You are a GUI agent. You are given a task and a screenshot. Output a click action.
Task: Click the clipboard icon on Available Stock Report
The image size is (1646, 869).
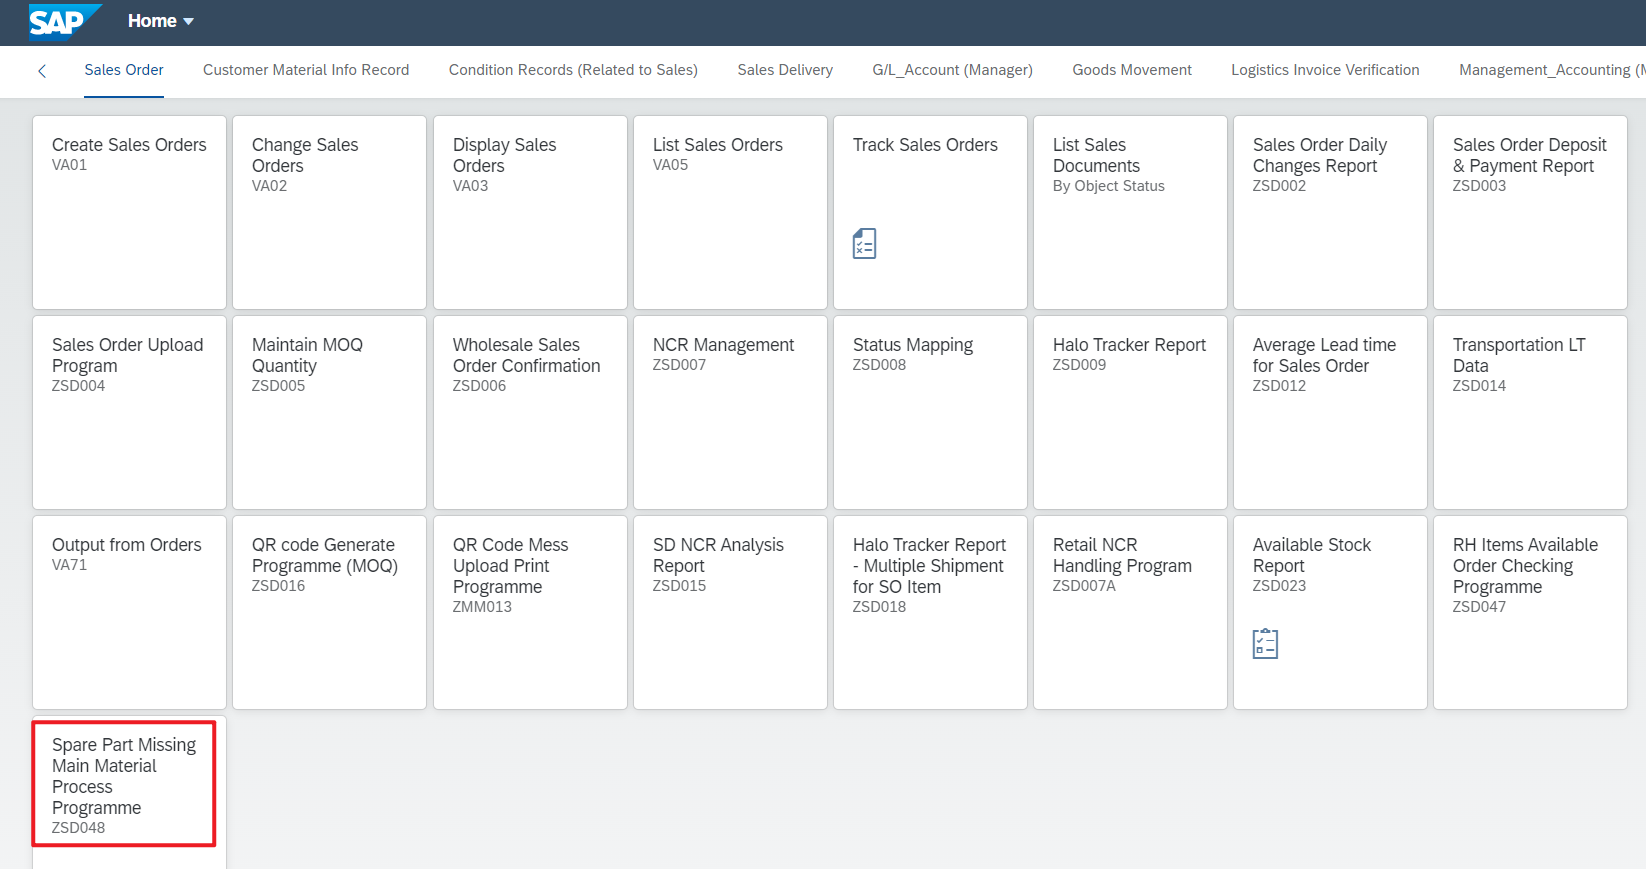point(1265,643)
